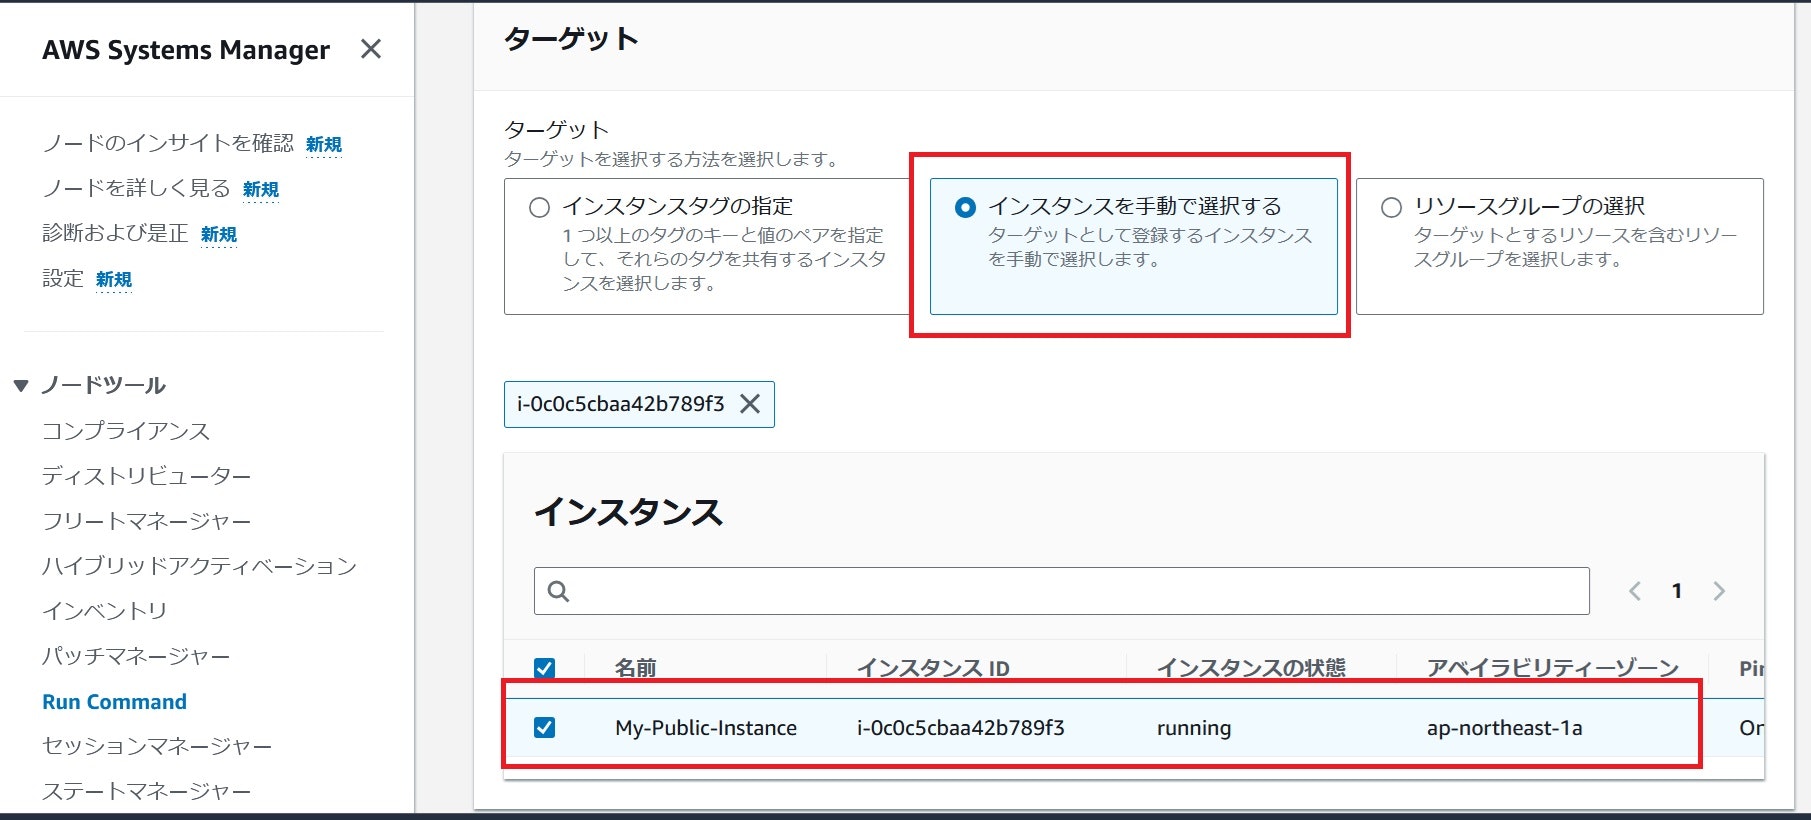This screenshot has height=820, width=1811.
Task: Open セッションマネージャー in sidebar
Action: point(157,746)
